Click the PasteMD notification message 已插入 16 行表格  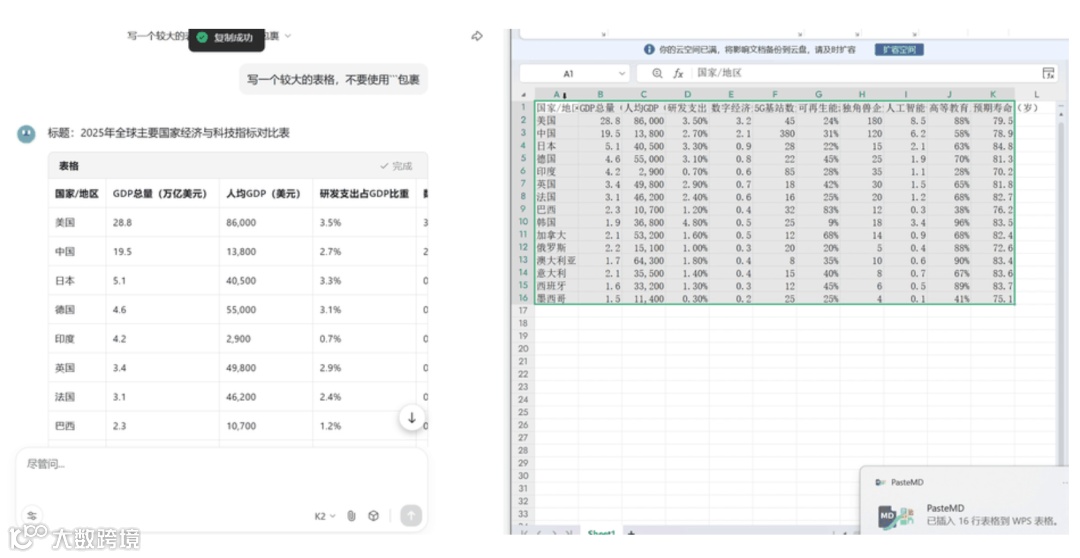point(992,521)
